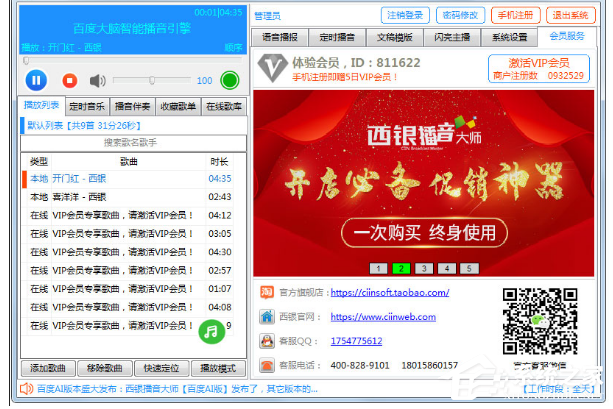Click the 移除歌曲 button
The height and width of the screenshot is (409, 613).
tap(104, 368)
